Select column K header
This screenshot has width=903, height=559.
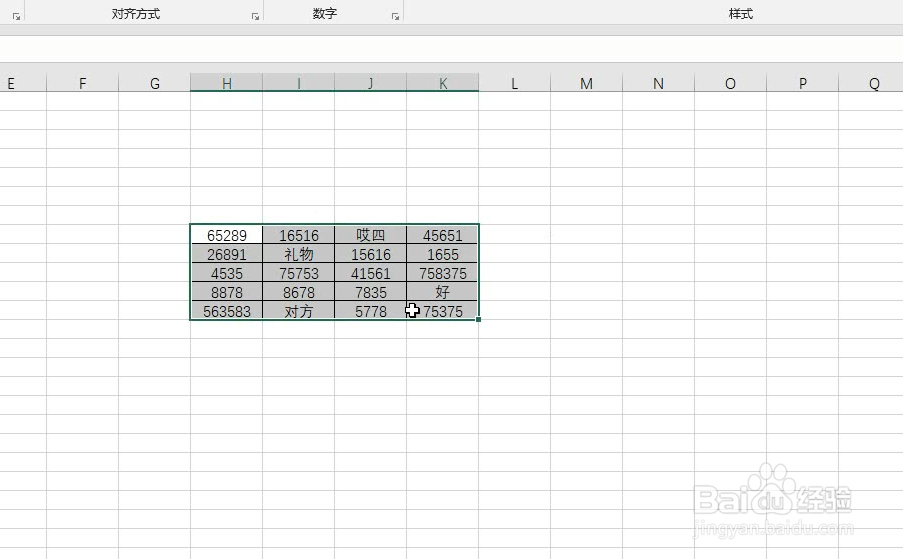(x=442, y=83)
